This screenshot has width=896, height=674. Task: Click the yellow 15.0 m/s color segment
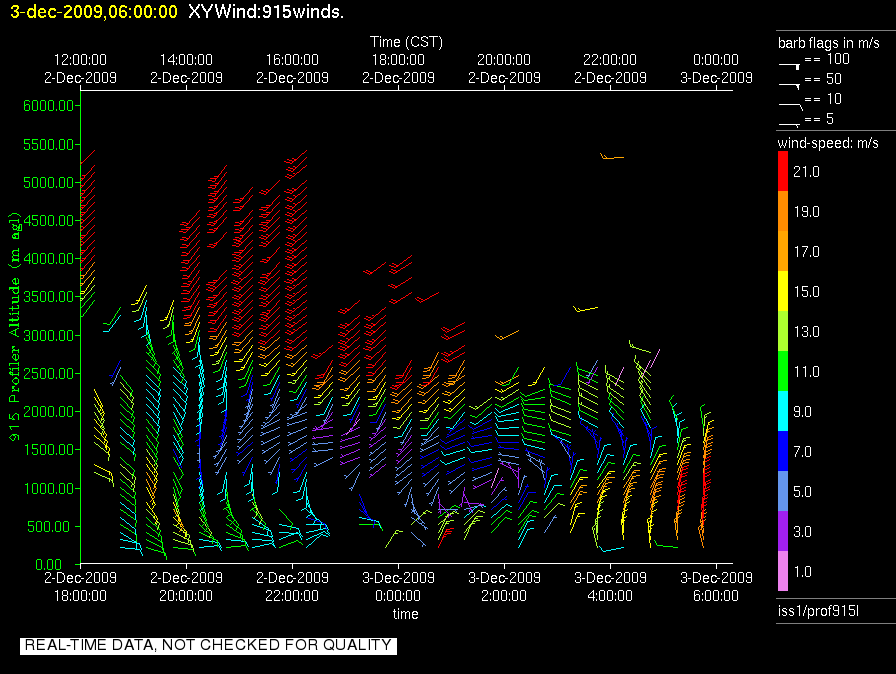coord(783,291)
